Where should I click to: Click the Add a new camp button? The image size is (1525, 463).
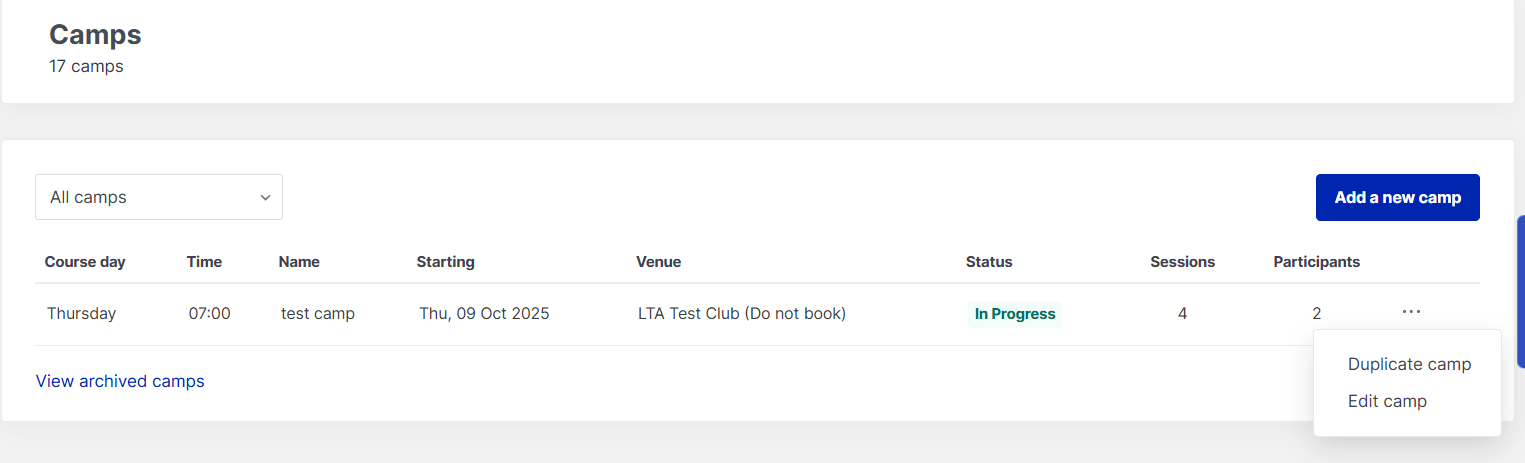pyautogui.click(x=1397, y=197)
